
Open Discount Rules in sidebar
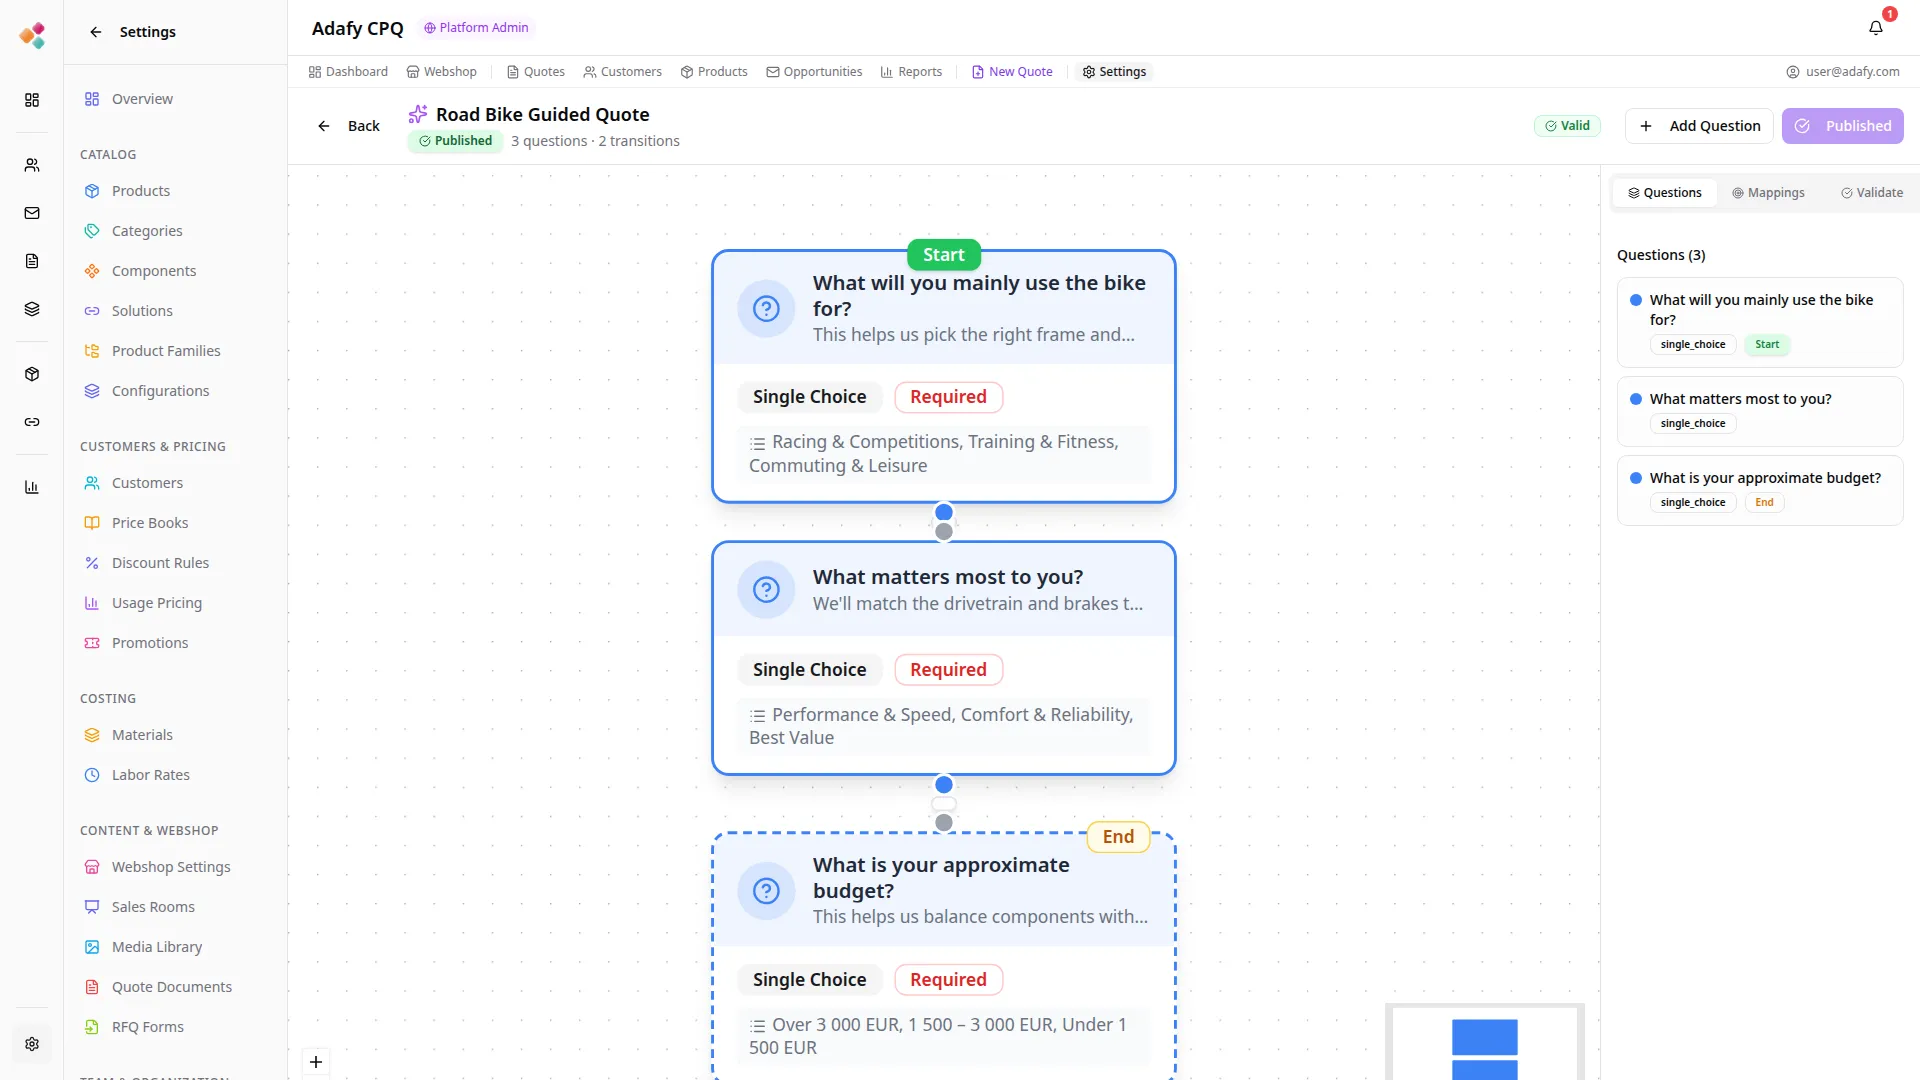tap(160, 563)
